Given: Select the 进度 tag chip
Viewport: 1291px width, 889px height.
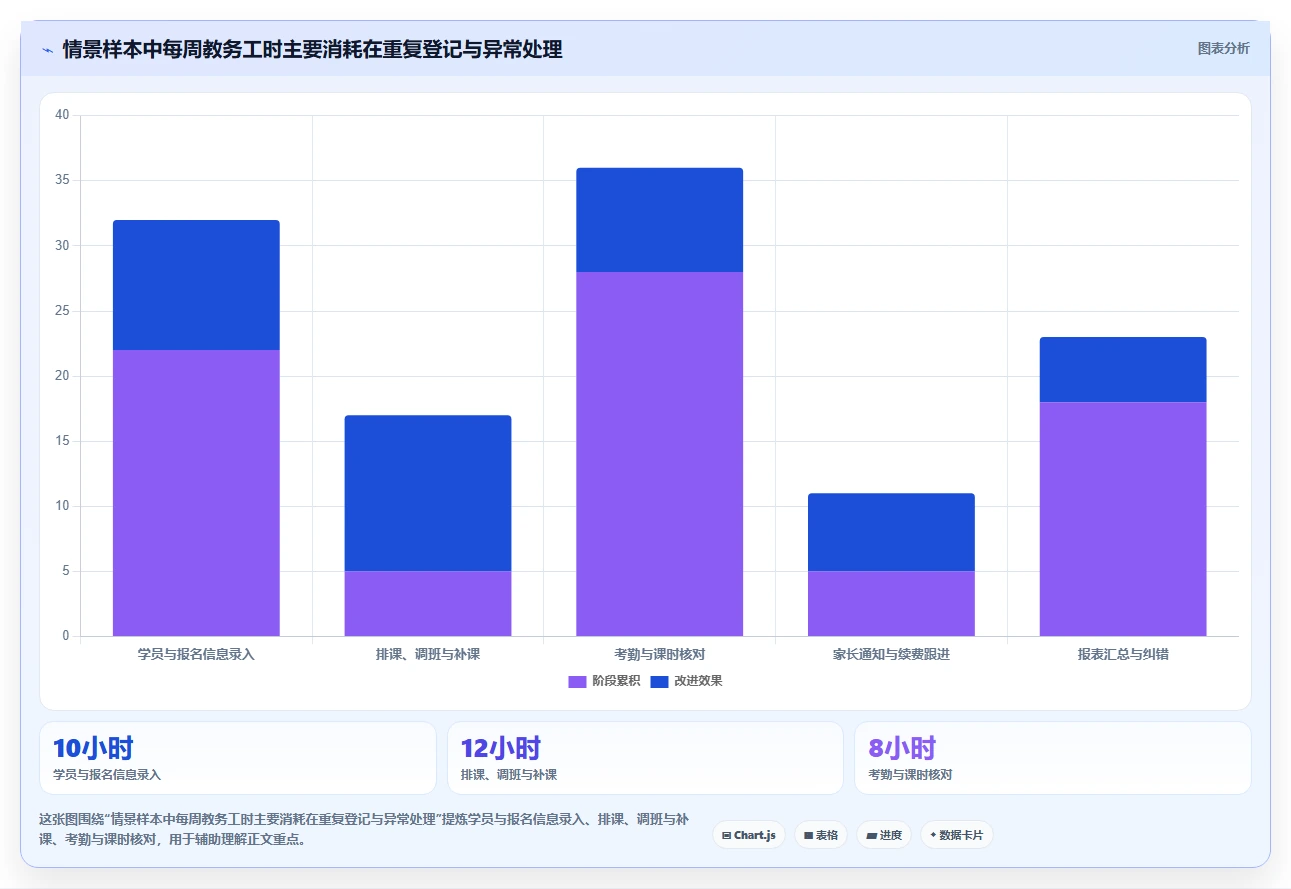Looking at the screenshot, I should click(884, 835).
